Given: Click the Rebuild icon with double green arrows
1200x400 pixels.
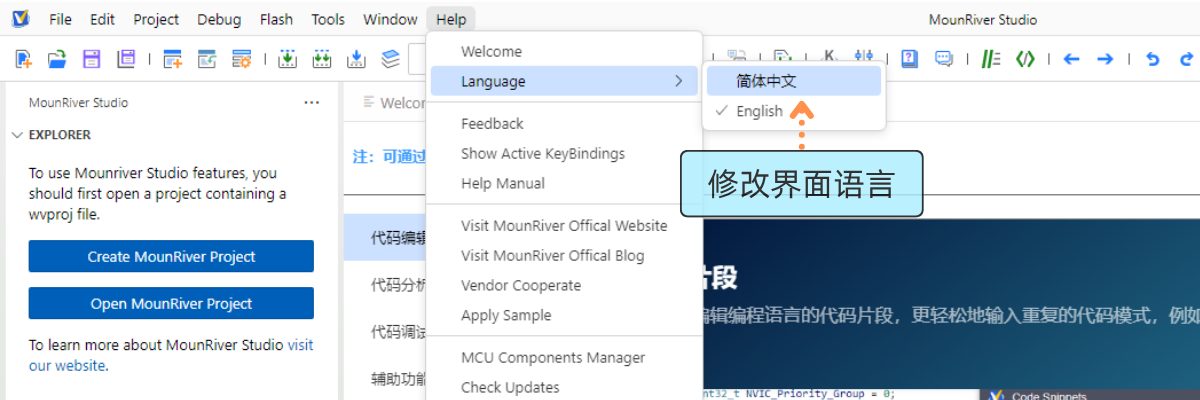Looking at the screenshot, I should pyautogui.click(x=322, y=59).
